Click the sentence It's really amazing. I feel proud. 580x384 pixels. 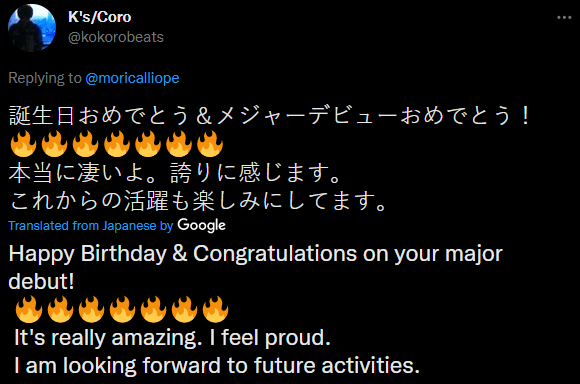click(x=172, y=337)
